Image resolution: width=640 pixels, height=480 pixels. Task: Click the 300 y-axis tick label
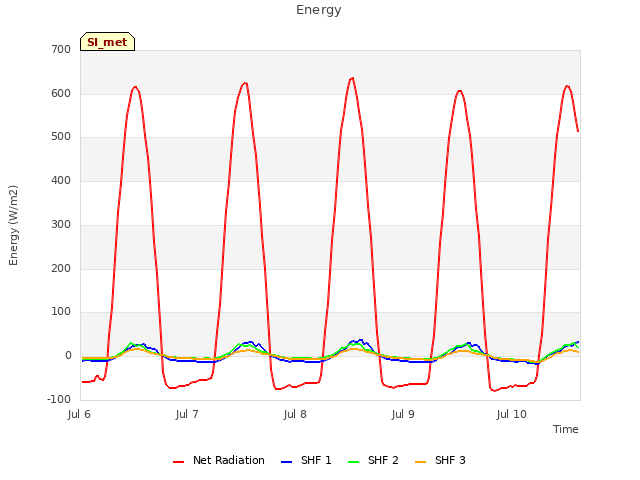click(61, 224)
